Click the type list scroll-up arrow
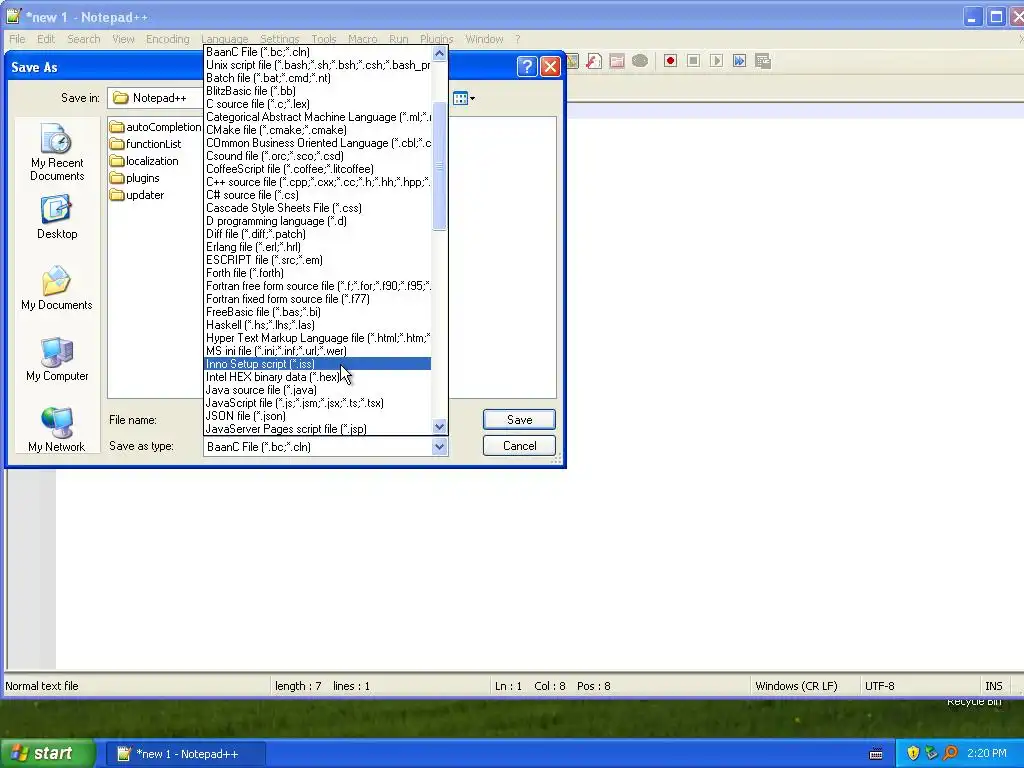1024x768 pixels. [x=440, y=54]
